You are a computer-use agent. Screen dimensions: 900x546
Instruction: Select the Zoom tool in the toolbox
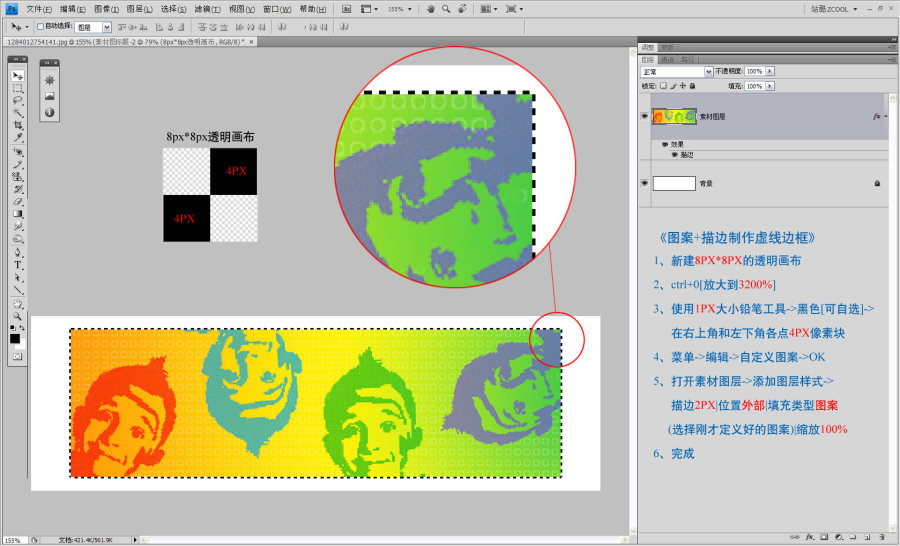point(18,316)
